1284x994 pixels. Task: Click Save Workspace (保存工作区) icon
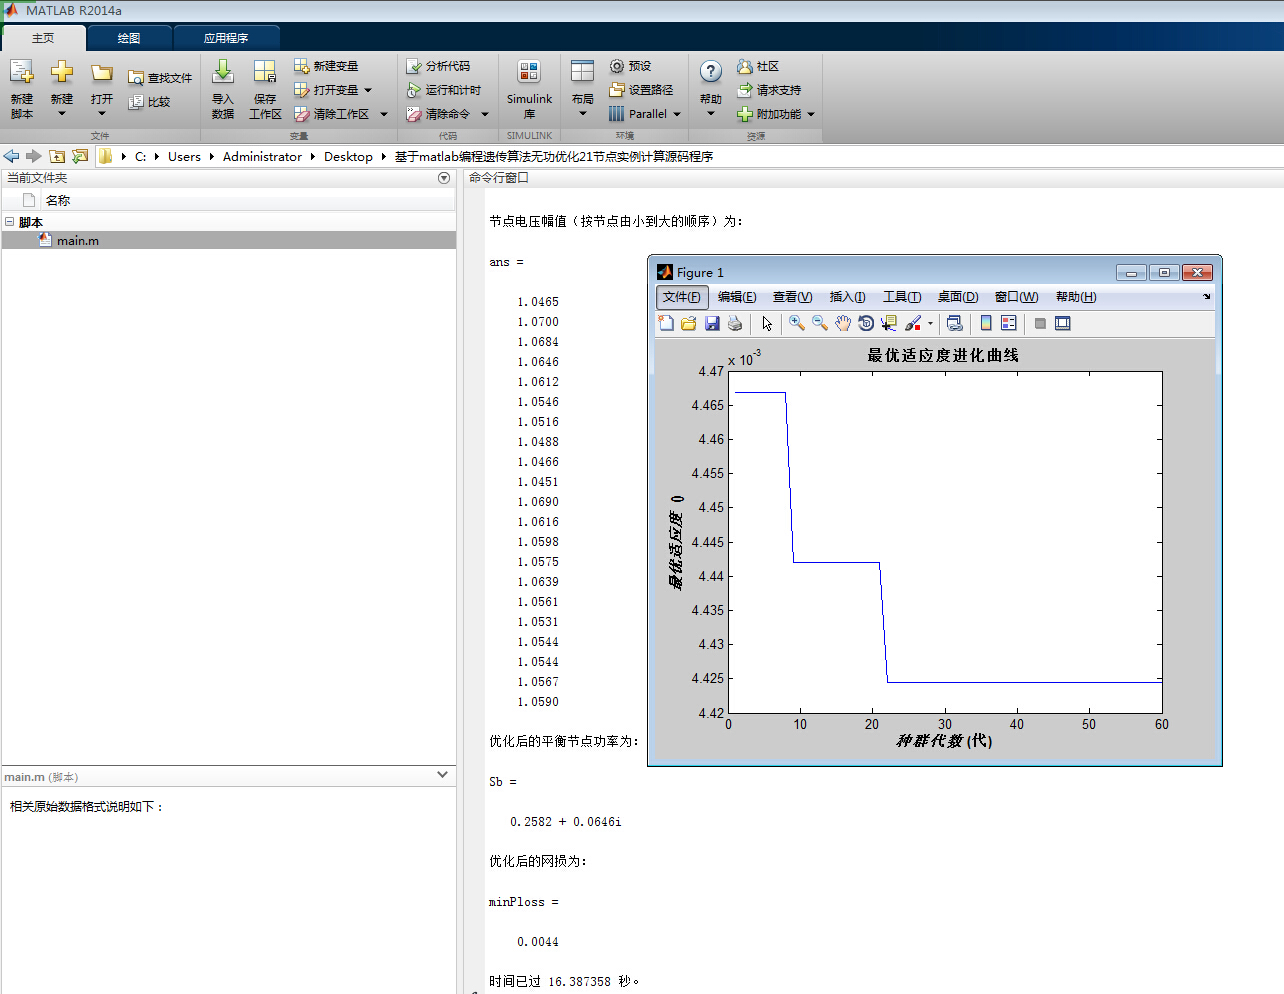[265, 72]
